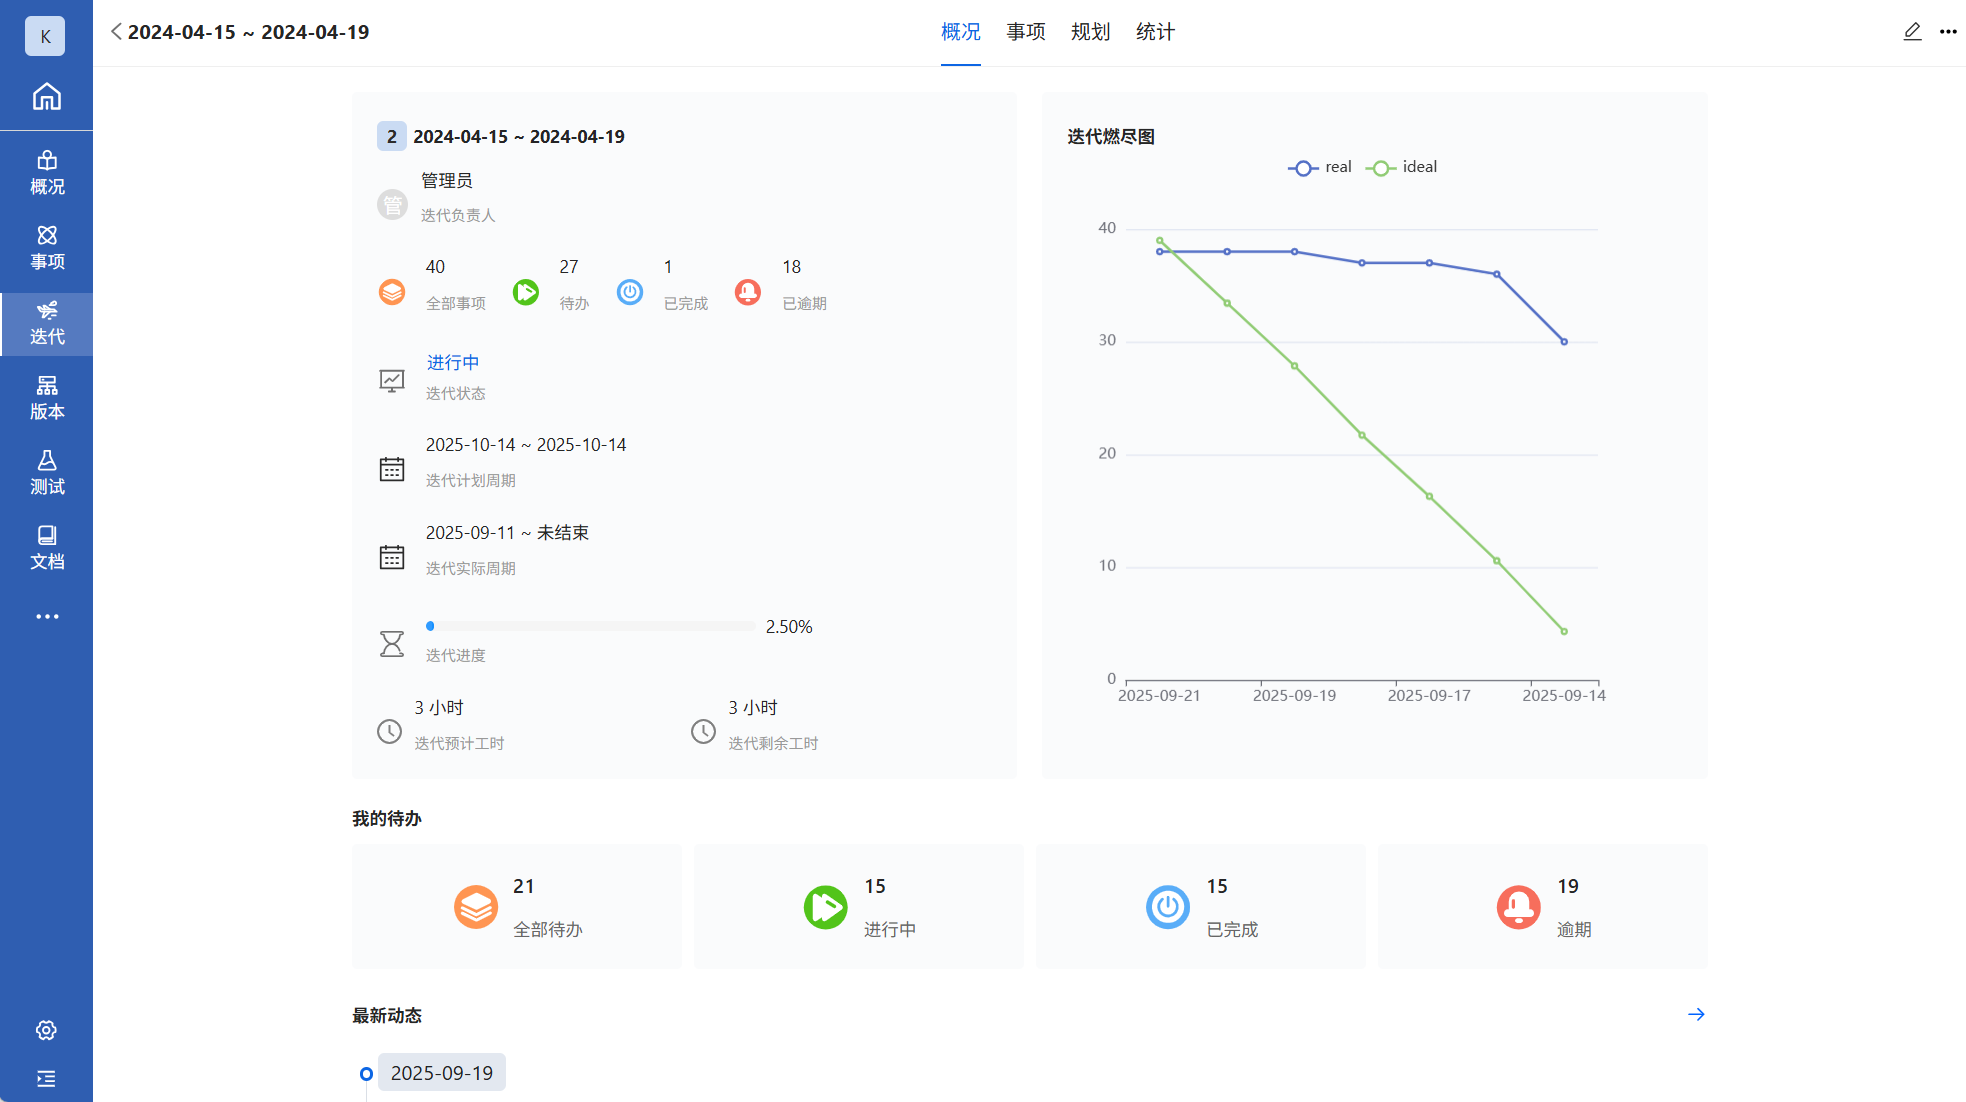
Task: Open the top-right more options menu
Action: pos(1948,32)
